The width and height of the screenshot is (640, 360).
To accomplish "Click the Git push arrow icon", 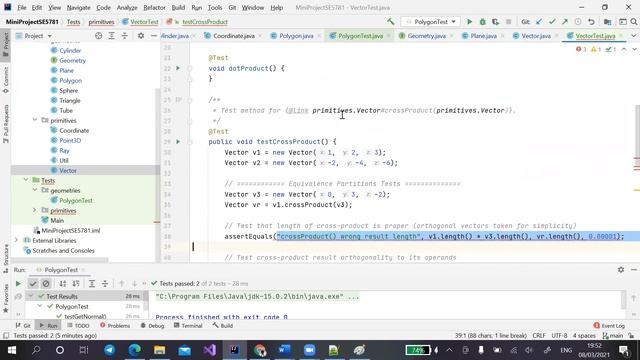I will [565, 22].
